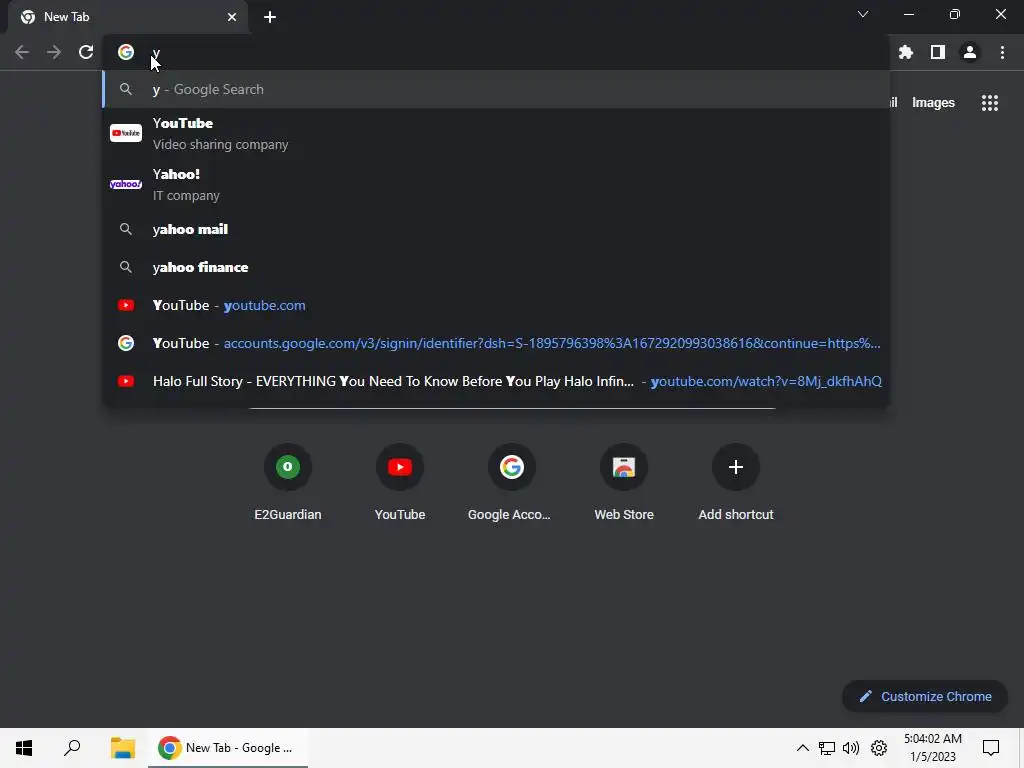
Task: Click the network tray icon
Action: coord(827,748)
